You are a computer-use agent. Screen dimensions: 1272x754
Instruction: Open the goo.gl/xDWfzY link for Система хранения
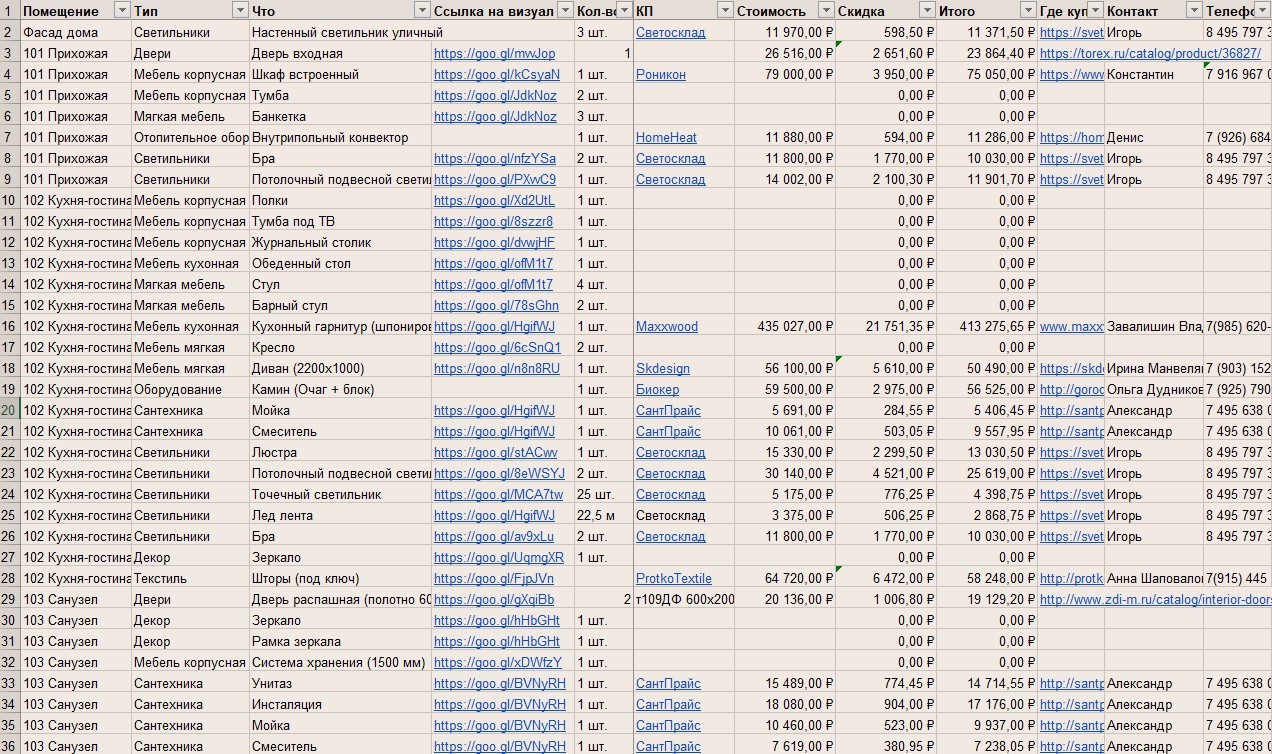[x=498, y=662]
